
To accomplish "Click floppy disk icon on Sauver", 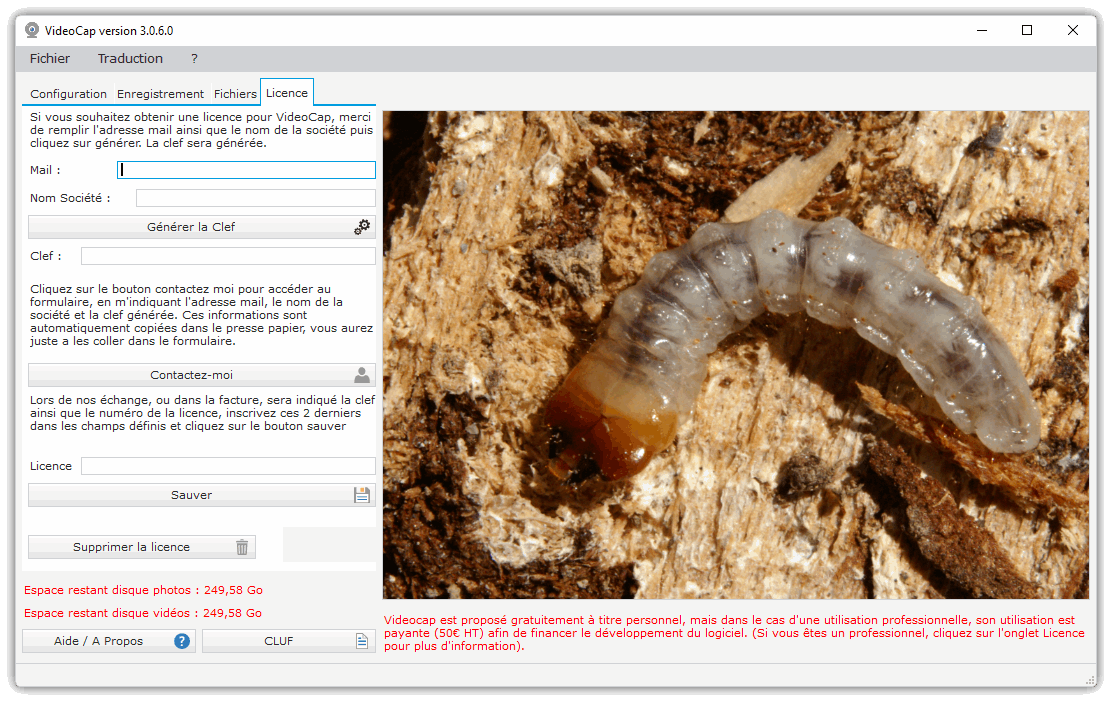I will [x=362, y=495].
